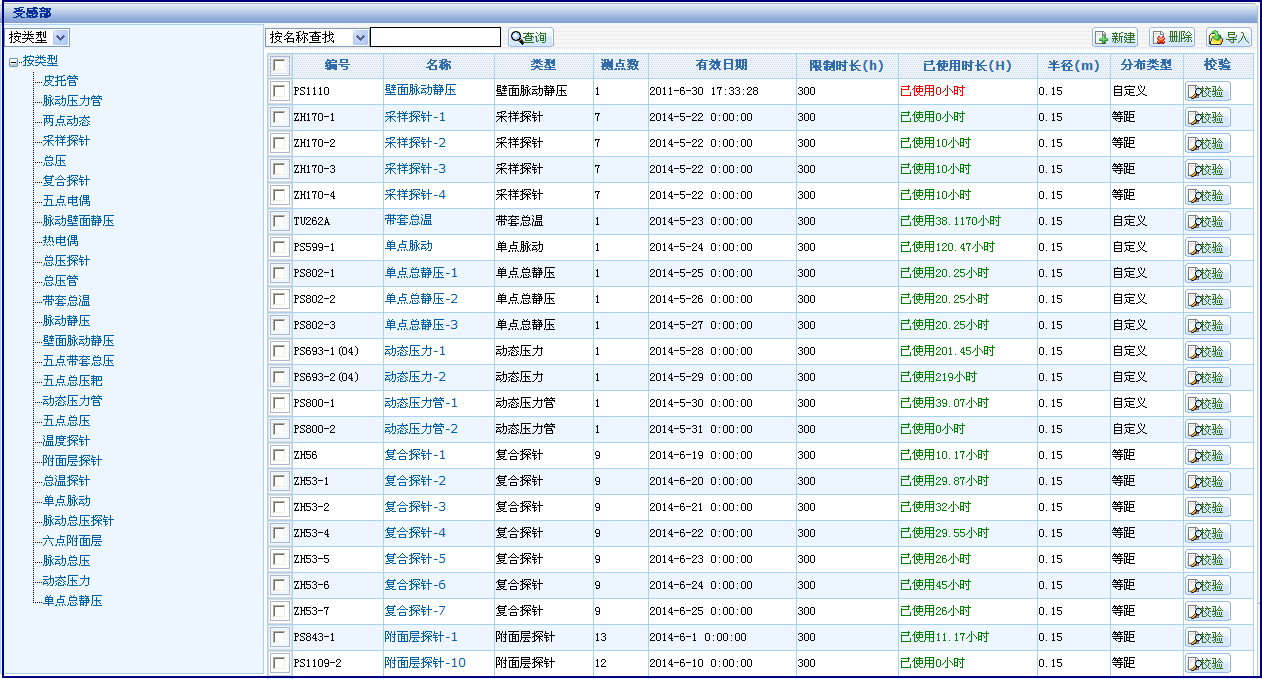Click 校验 button for row PS843-1
The image size is (1262, 679).
1208,637
